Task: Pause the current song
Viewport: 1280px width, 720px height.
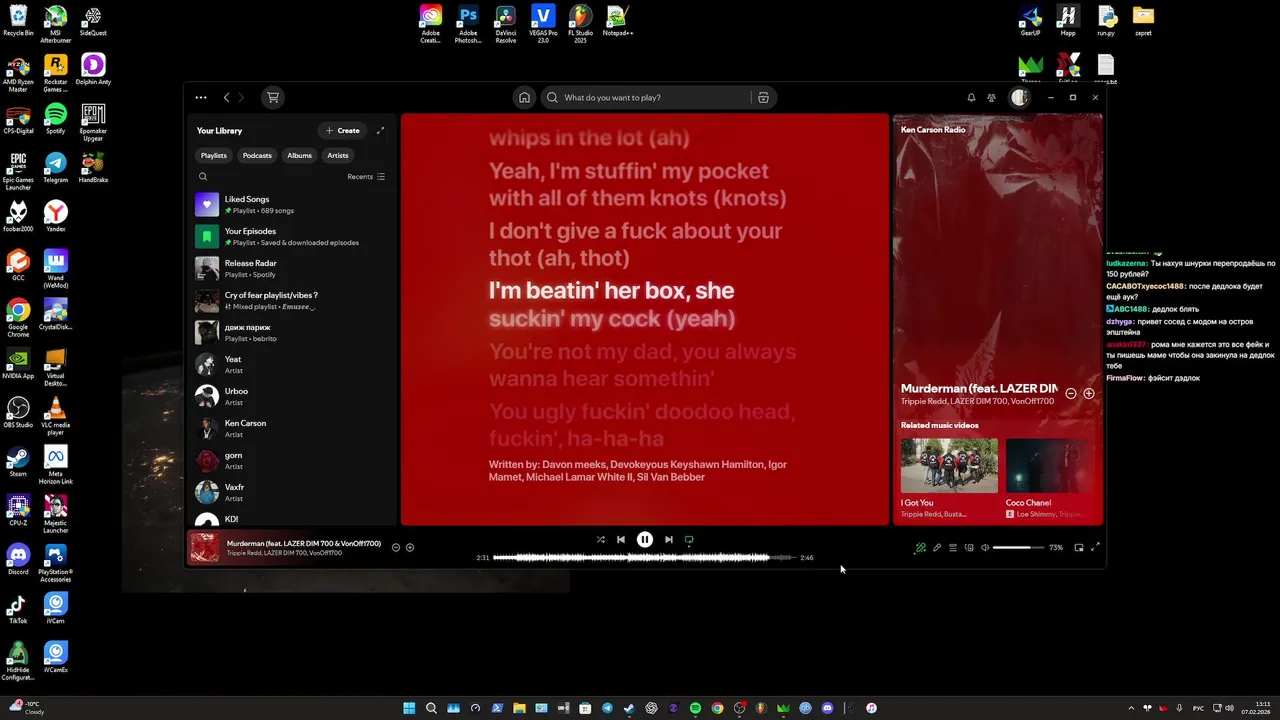Action: (645, 540)
